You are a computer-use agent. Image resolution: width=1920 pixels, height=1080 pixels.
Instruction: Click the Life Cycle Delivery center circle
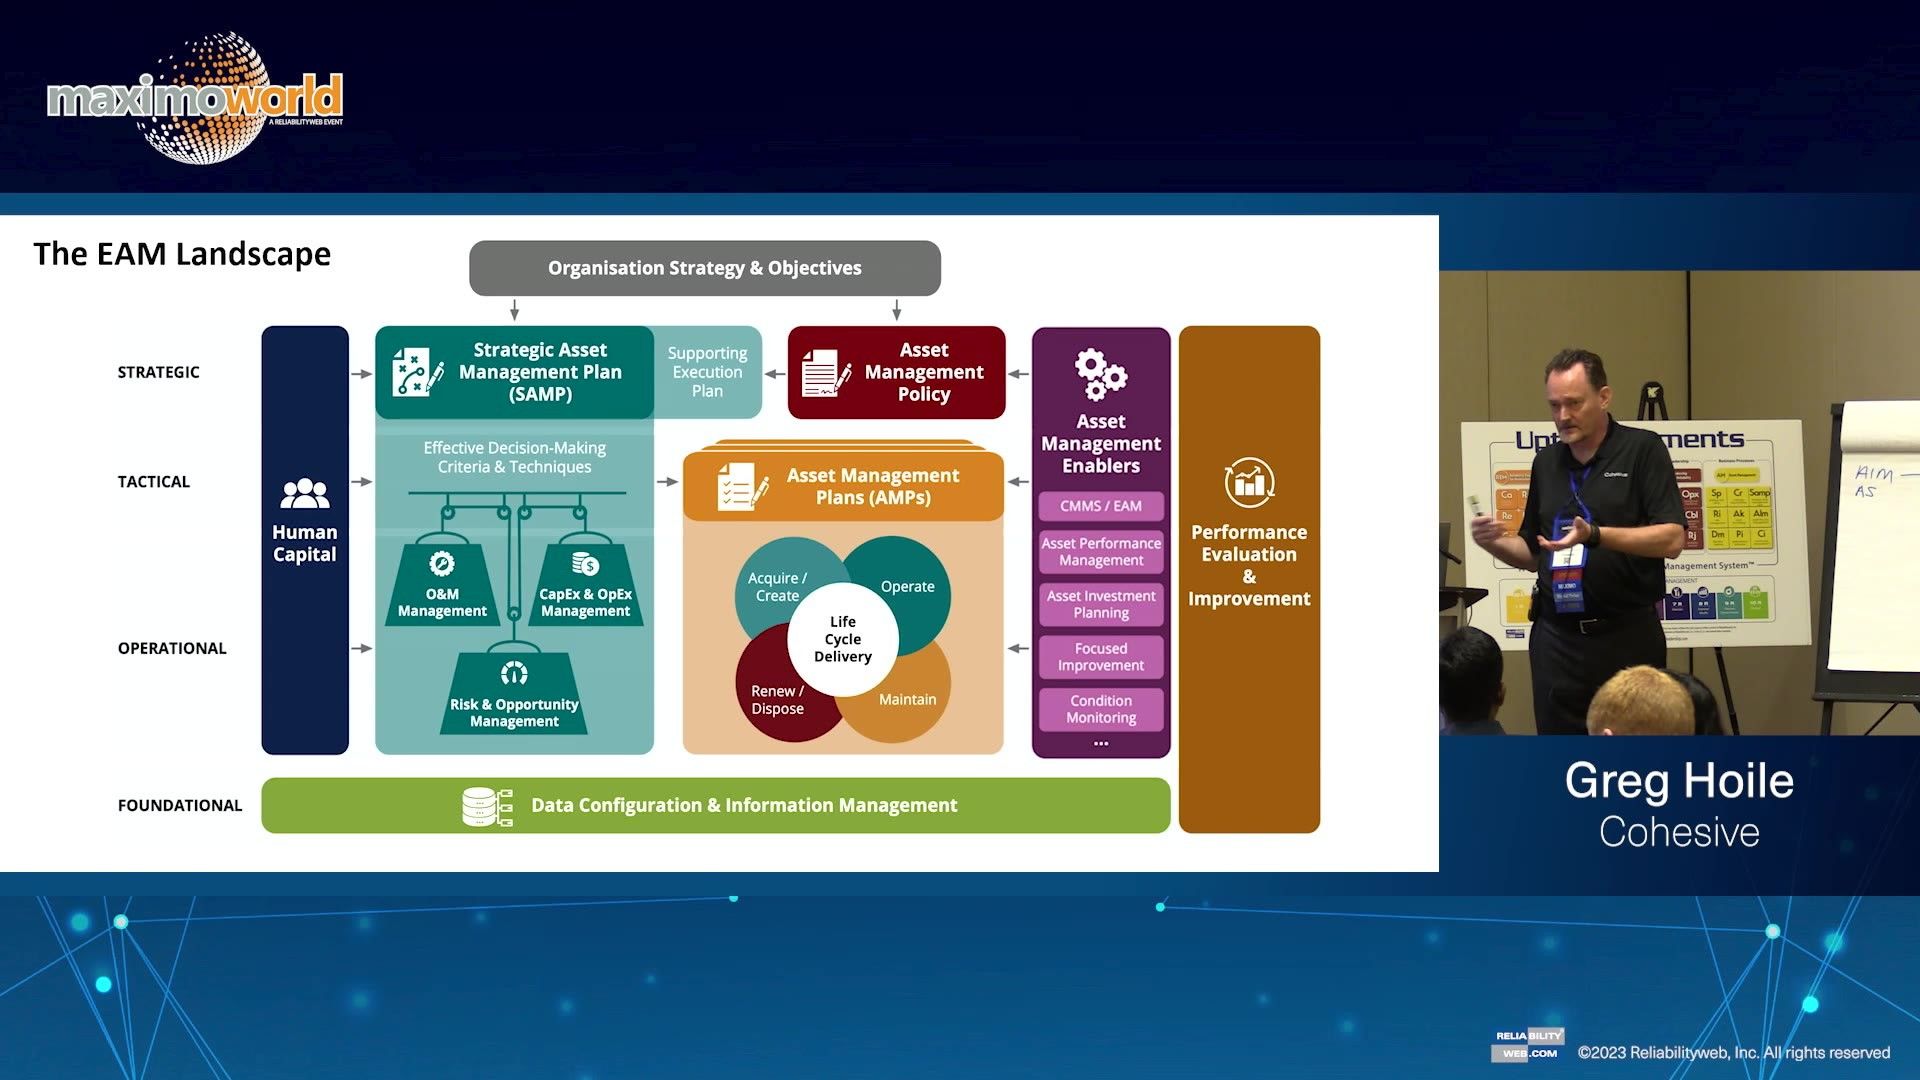click(x=842, y=639)
